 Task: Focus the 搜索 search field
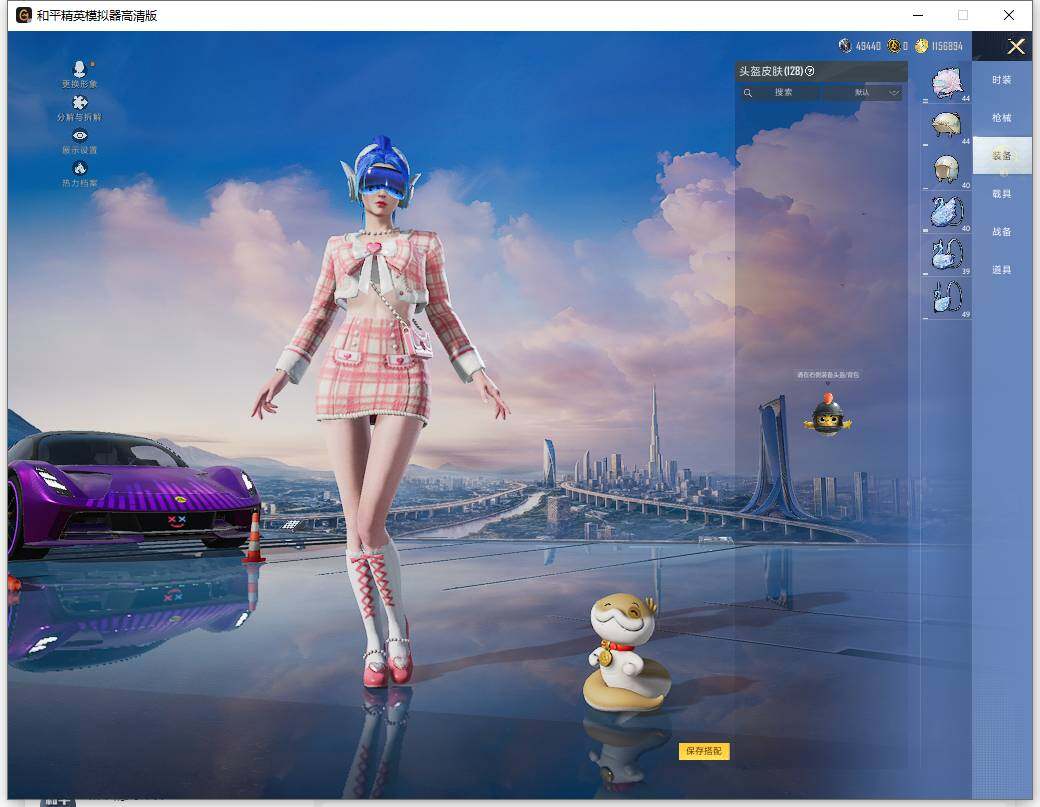tap(780, 93)
